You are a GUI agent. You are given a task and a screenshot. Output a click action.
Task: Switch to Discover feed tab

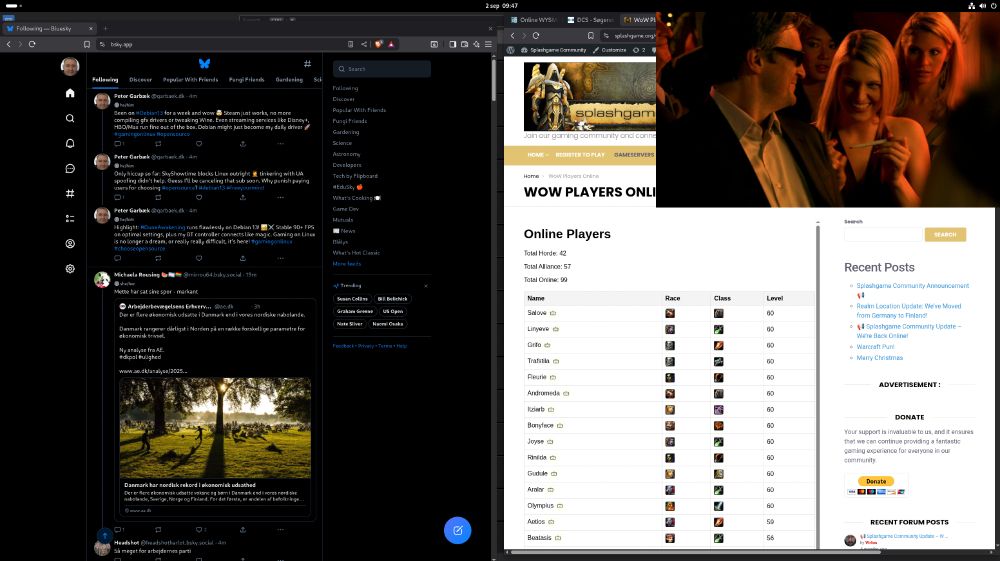tap(140, 80)
